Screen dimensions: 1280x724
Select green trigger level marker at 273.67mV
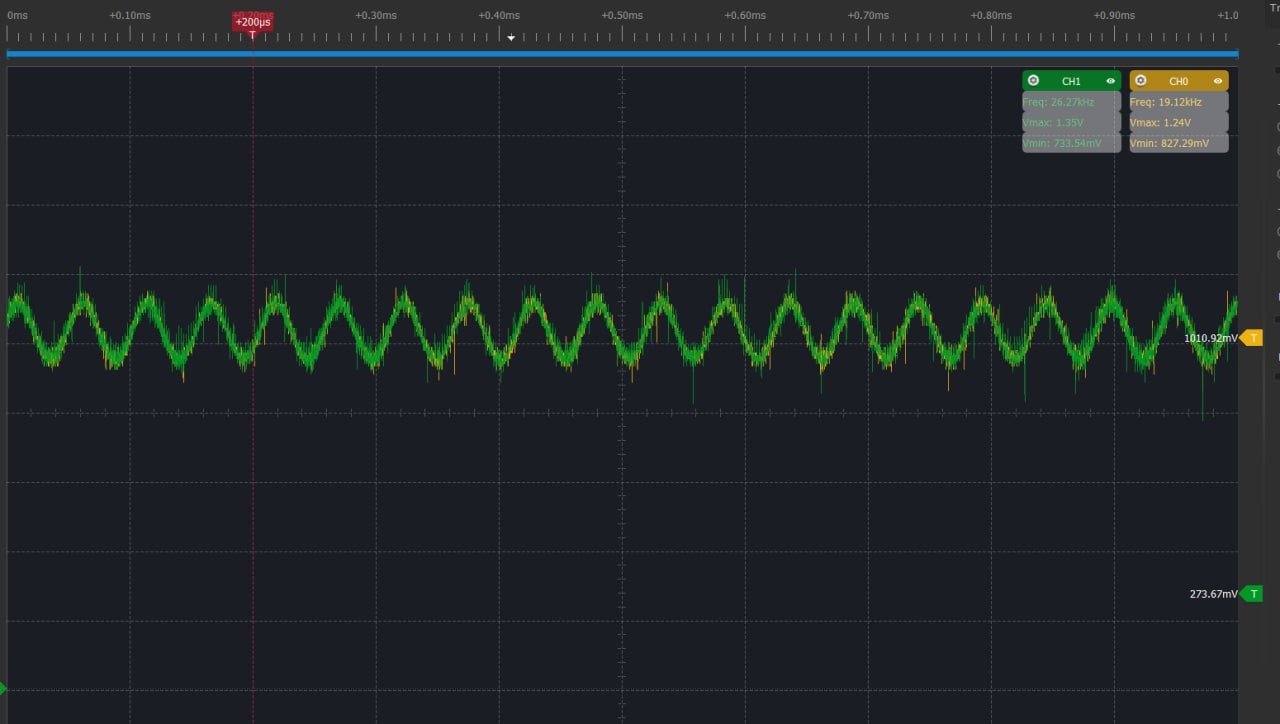[x=1252, y=594]
